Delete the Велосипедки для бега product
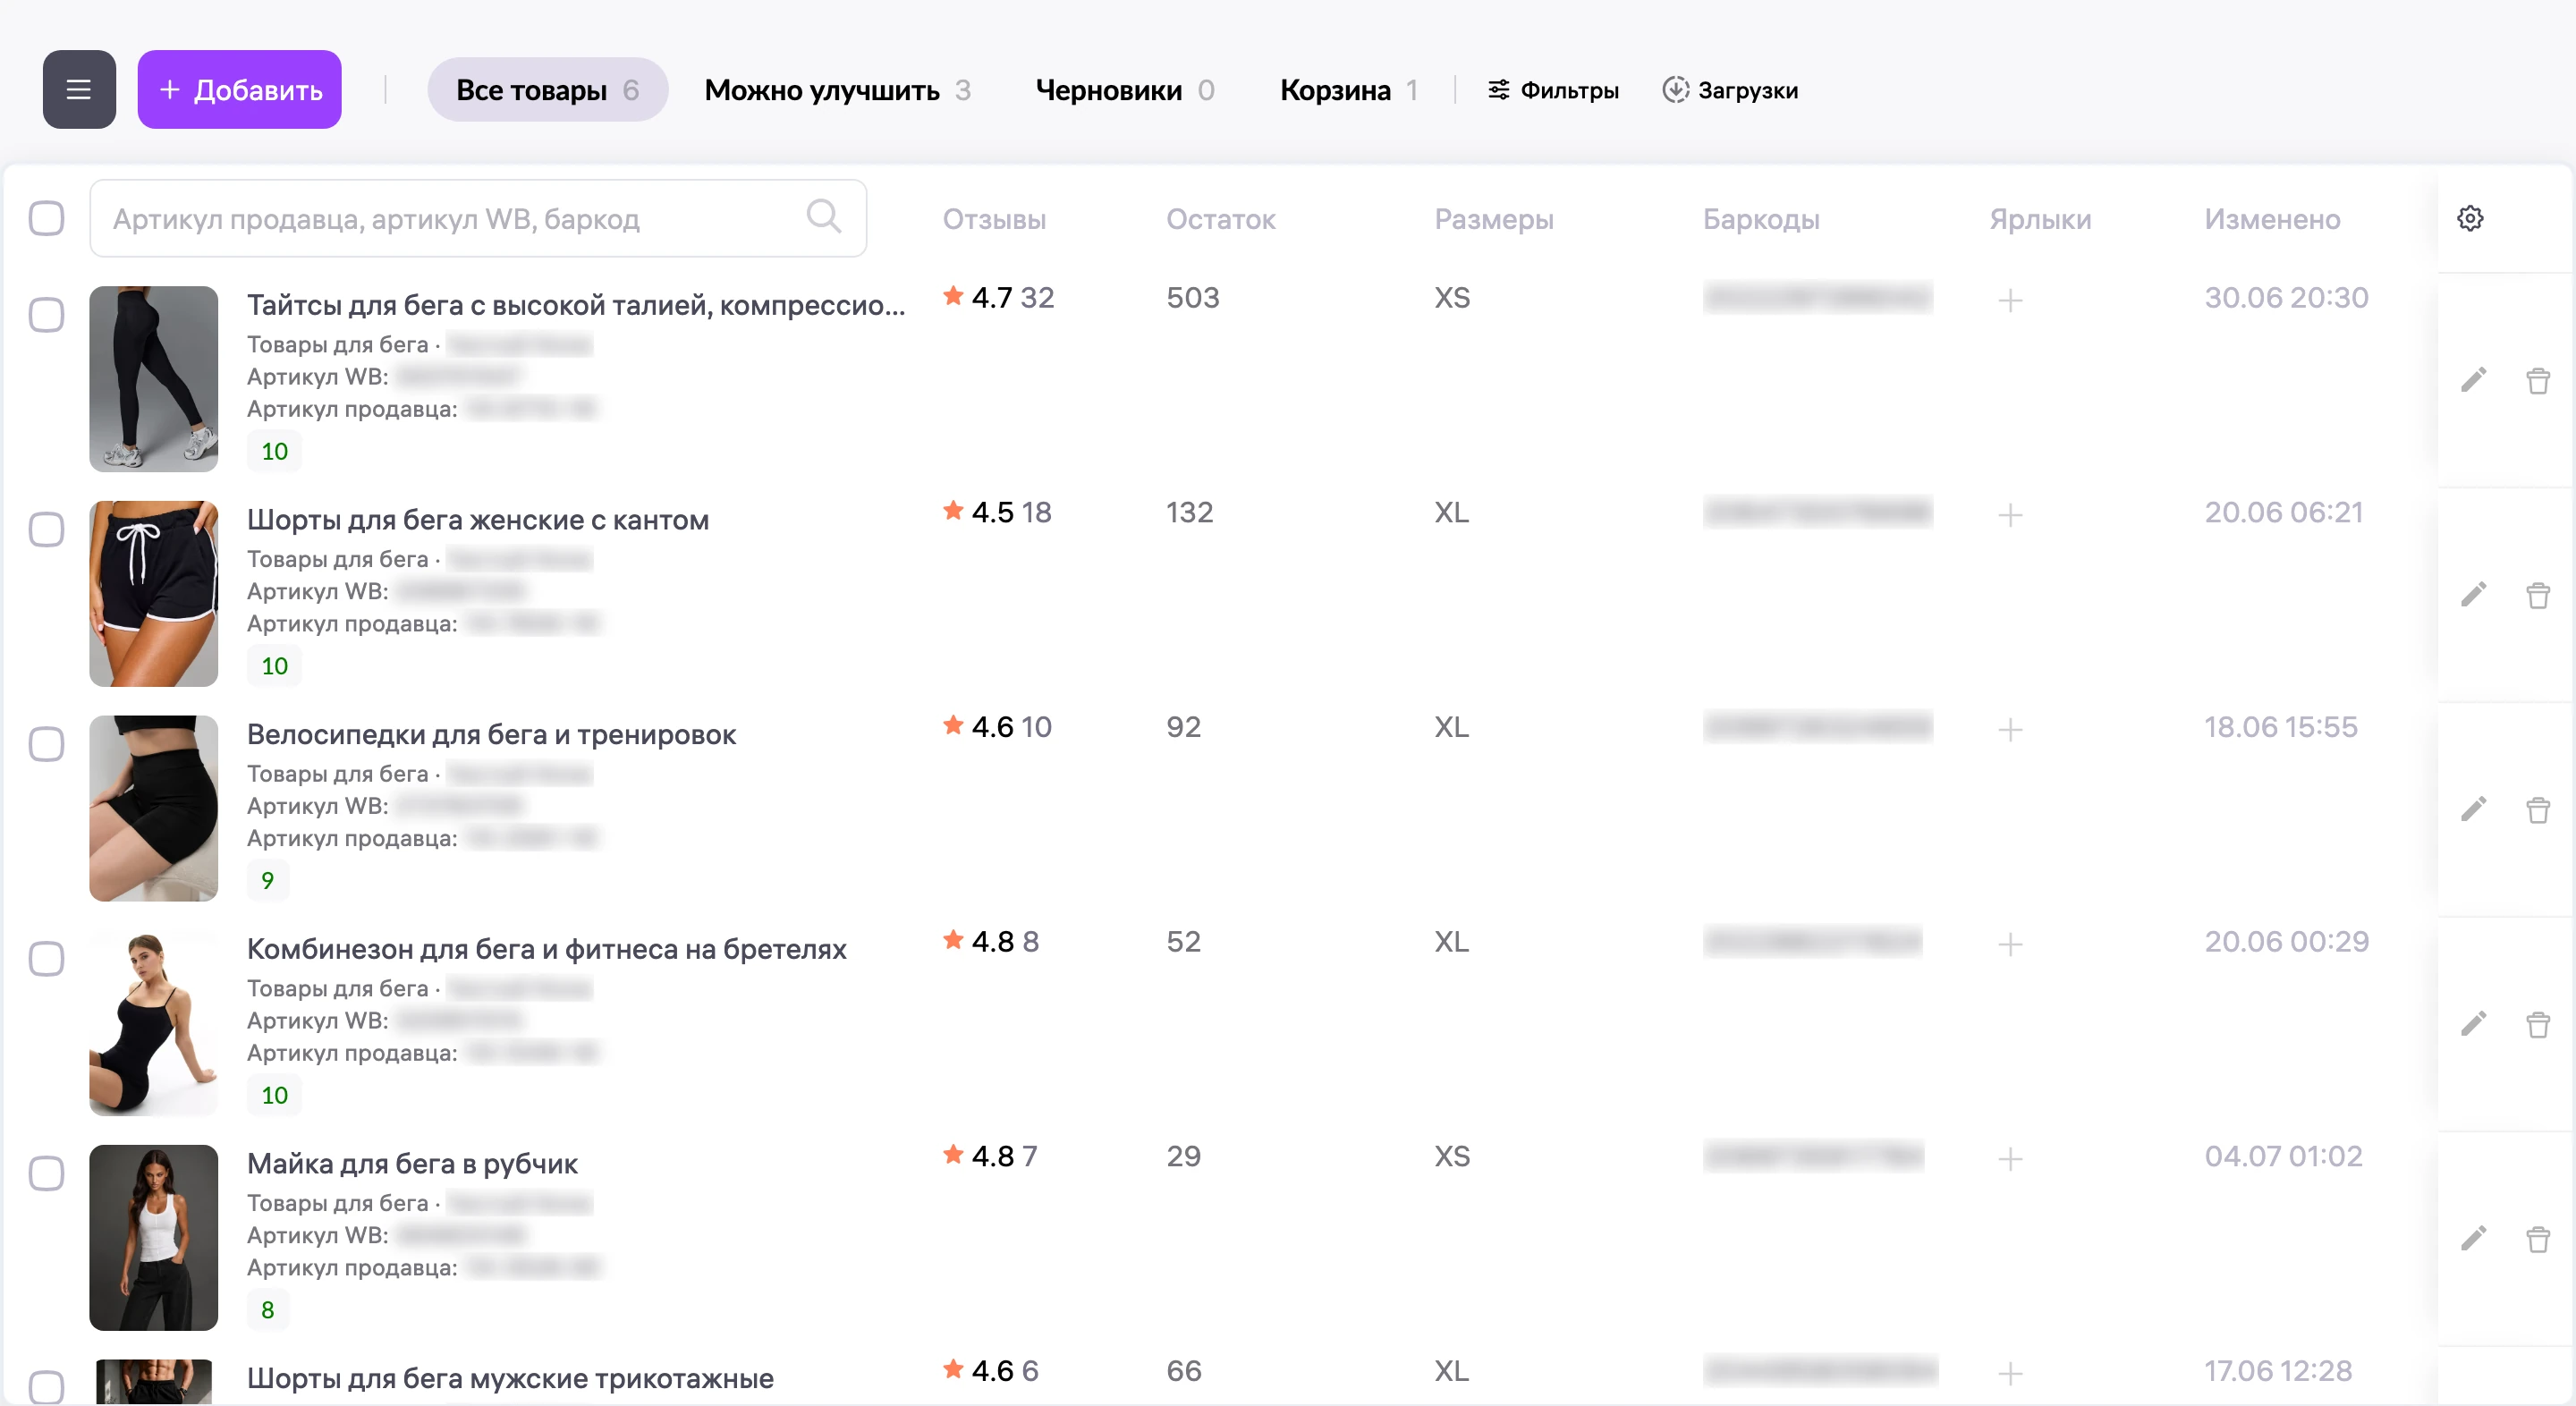The width and height of the screenshot is (2576, 1406). (x=2537, y=809)
